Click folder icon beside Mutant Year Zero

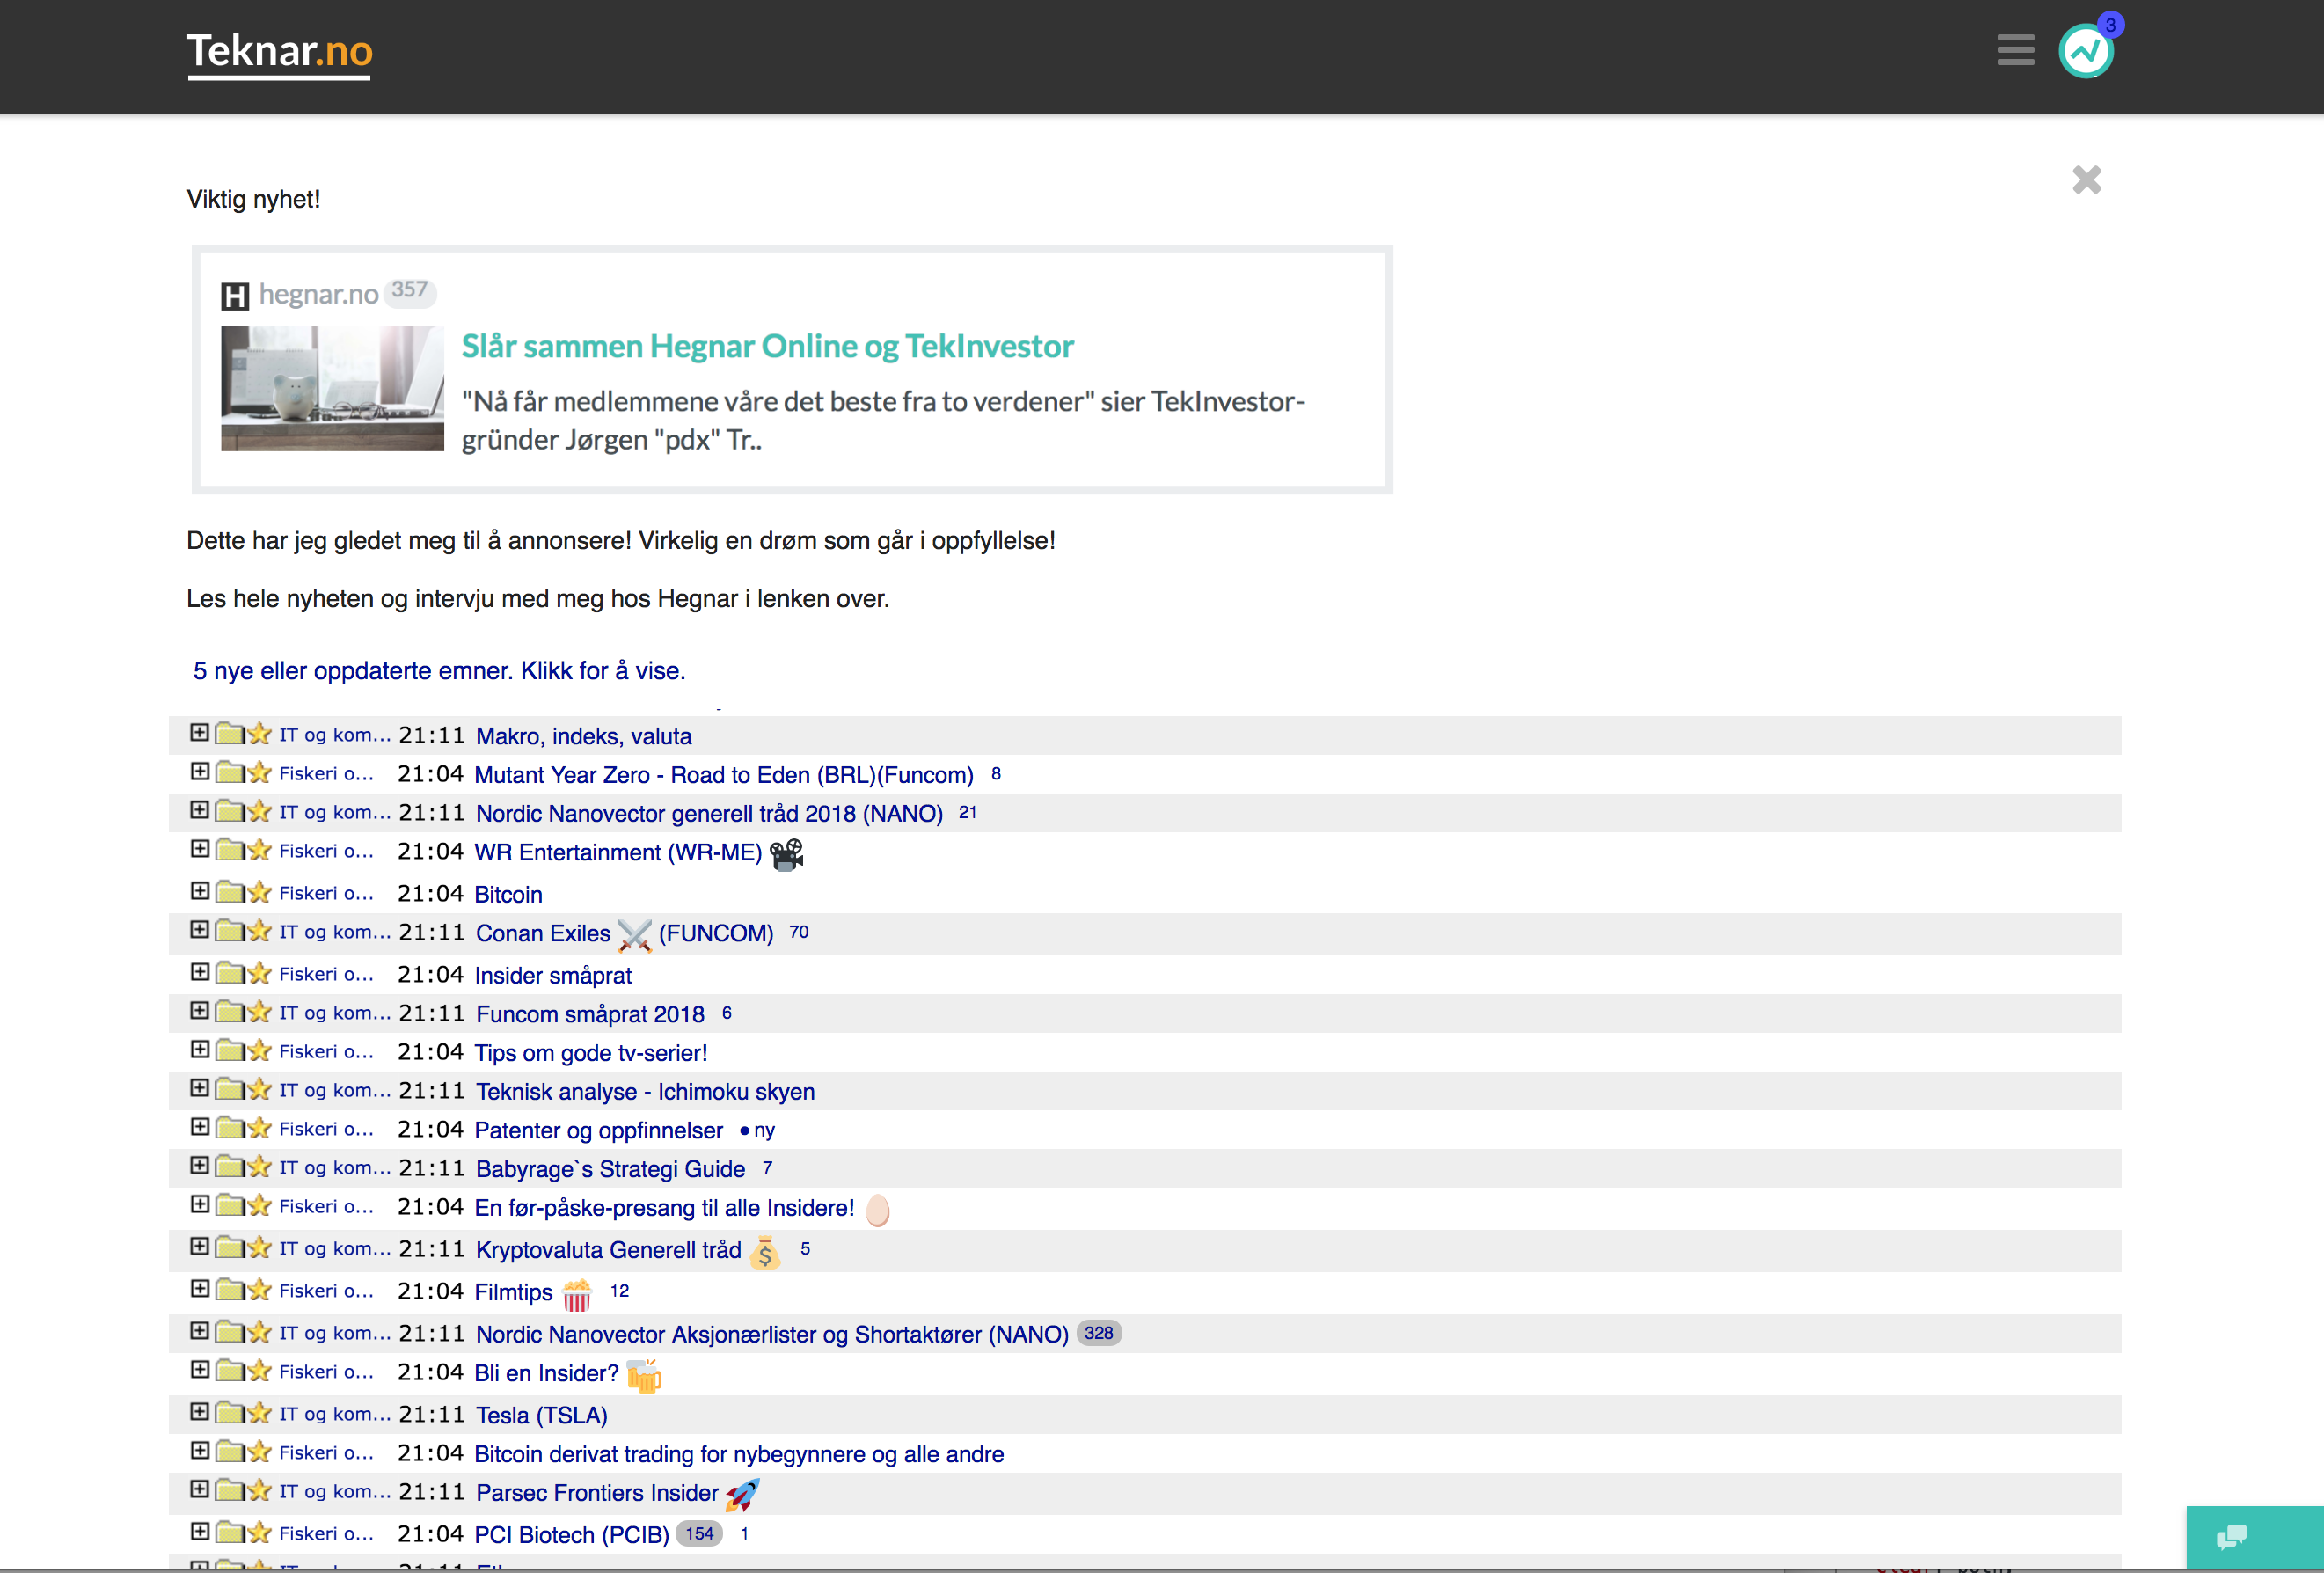click(230, 772)
